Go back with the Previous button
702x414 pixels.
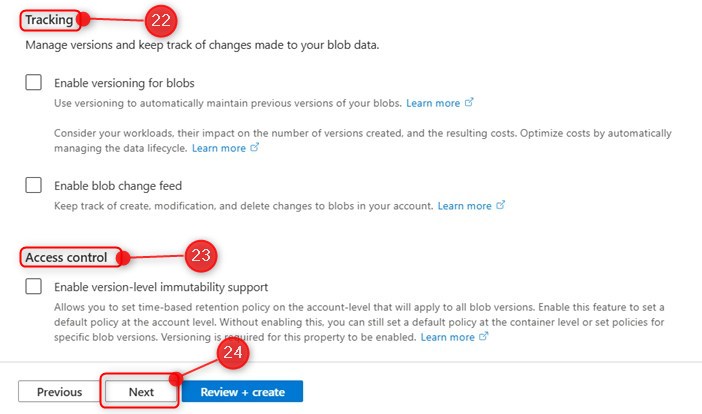[x=59, y=392]
